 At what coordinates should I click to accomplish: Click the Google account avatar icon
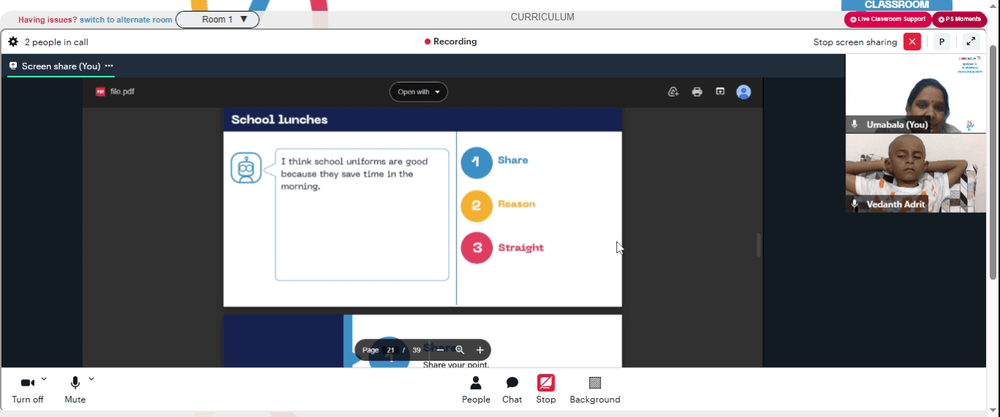(743, 92)
